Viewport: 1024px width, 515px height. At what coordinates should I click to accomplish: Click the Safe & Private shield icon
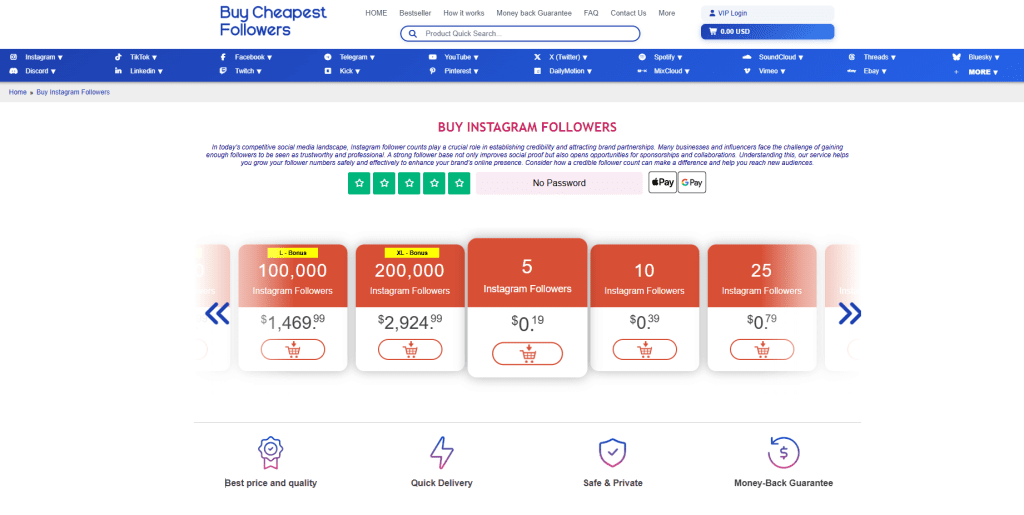(x=613, y=453)
